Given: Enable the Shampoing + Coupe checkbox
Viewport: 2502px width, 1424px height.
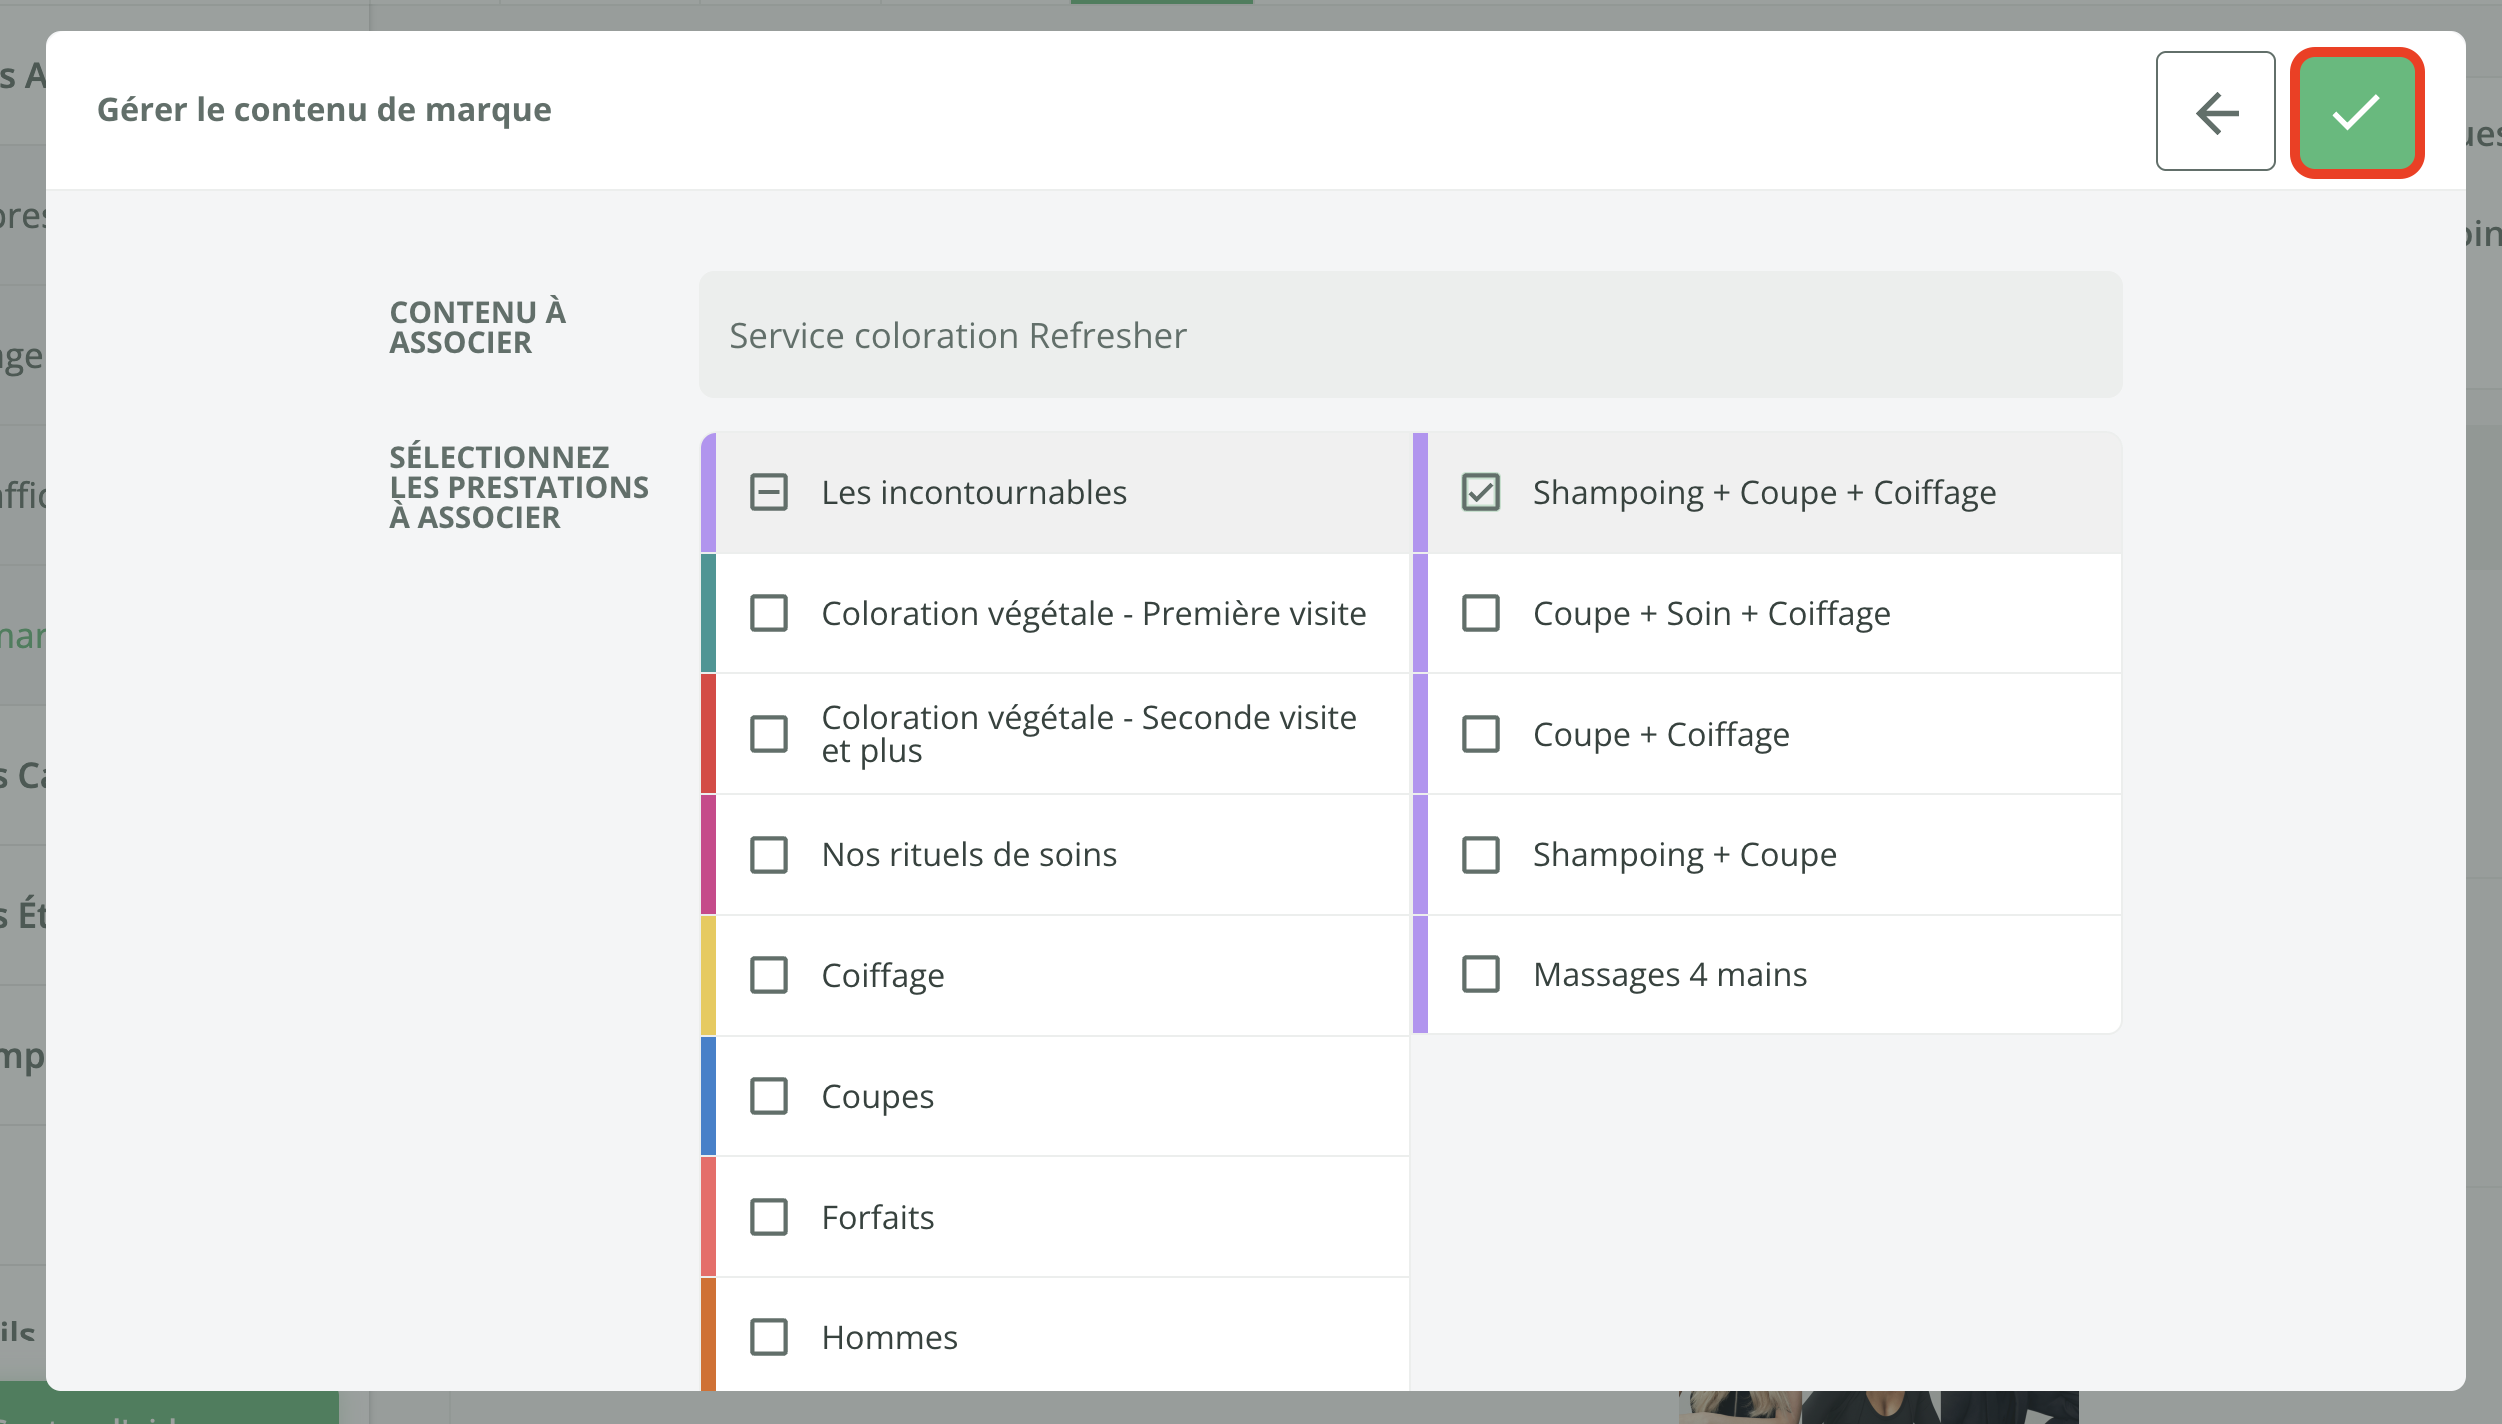Looking at the screenshot, I should (x=1480, y=855).
